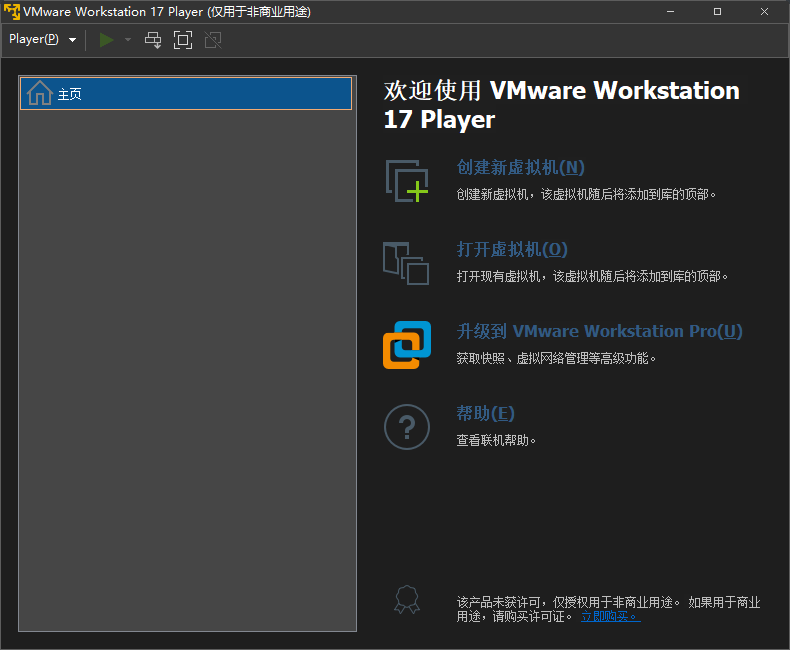The height and width of the screenshot is (650, 790).
Task: Click the VMware logo in title bar
Action: (12, 11)
